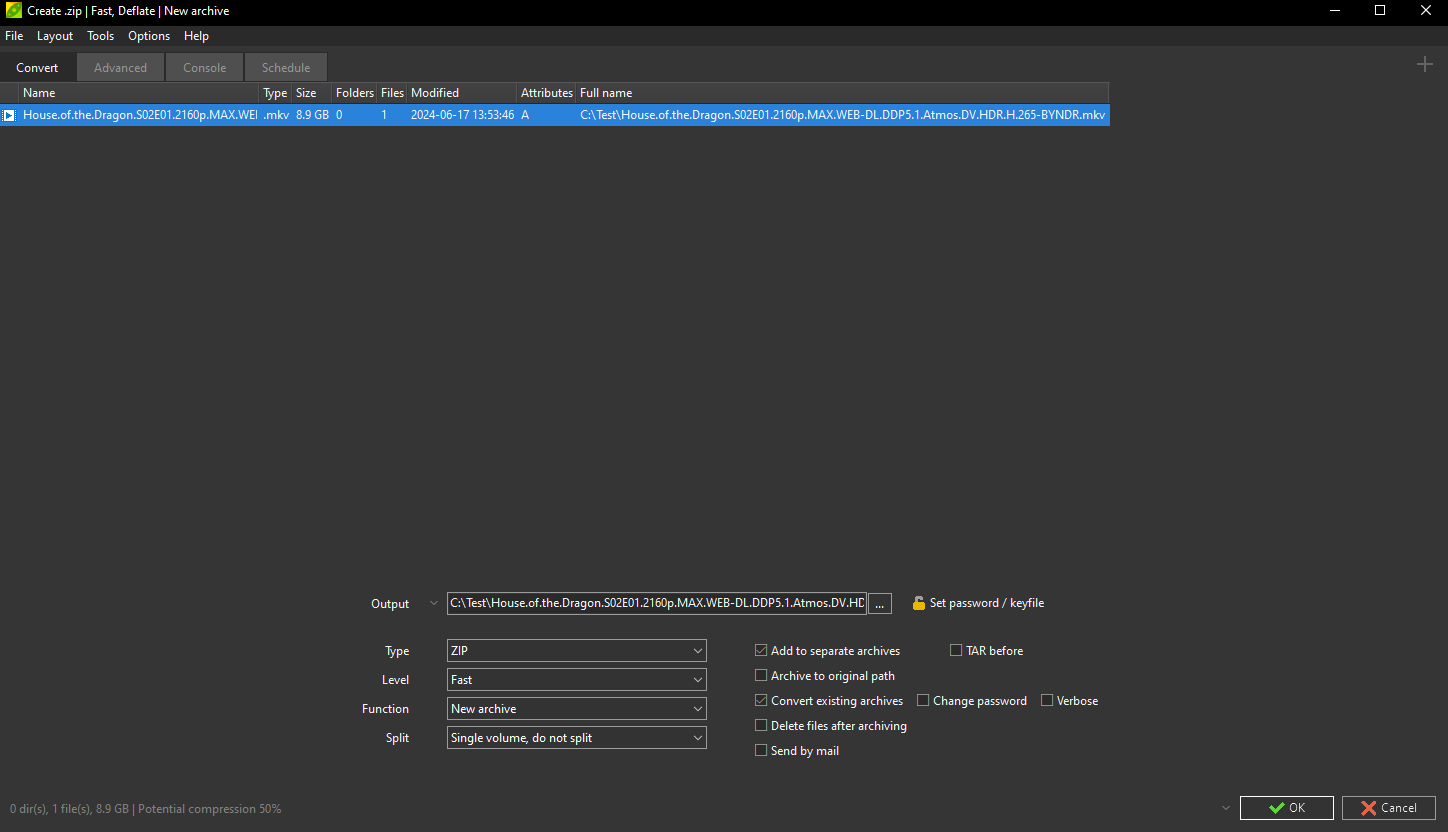Close the PeaZip window
Viewport: 1448px width, 832px height.
tap(1426, 11)
